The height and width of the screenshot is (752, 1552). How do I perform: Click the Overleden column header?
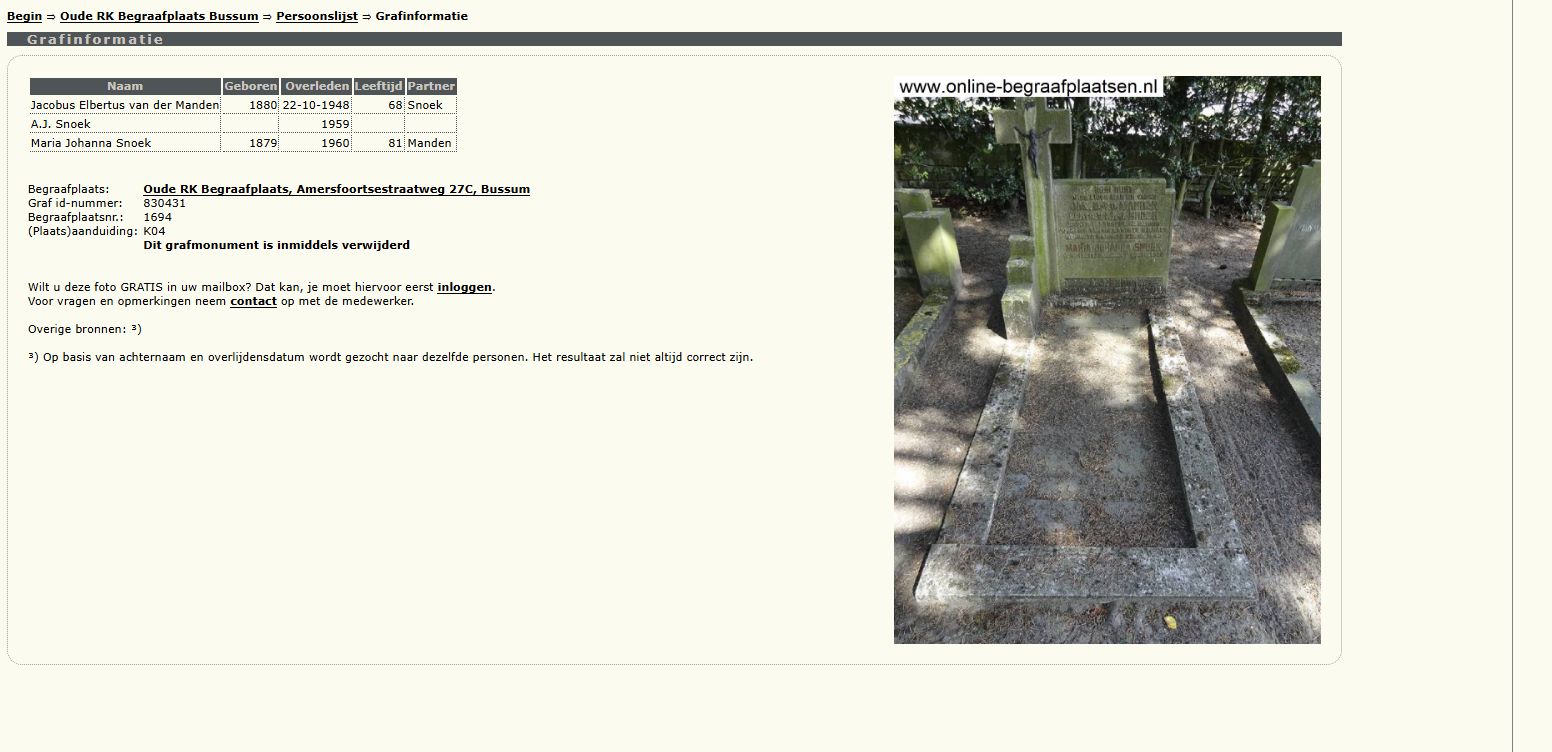(316, 86)
